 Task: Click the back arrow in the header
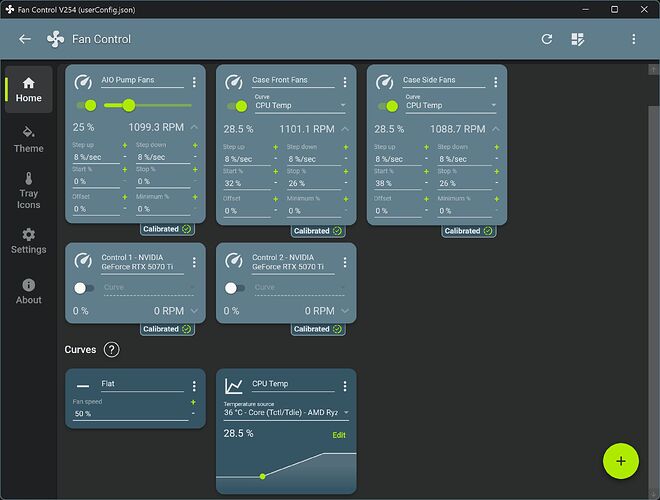(x=25, y=39)
